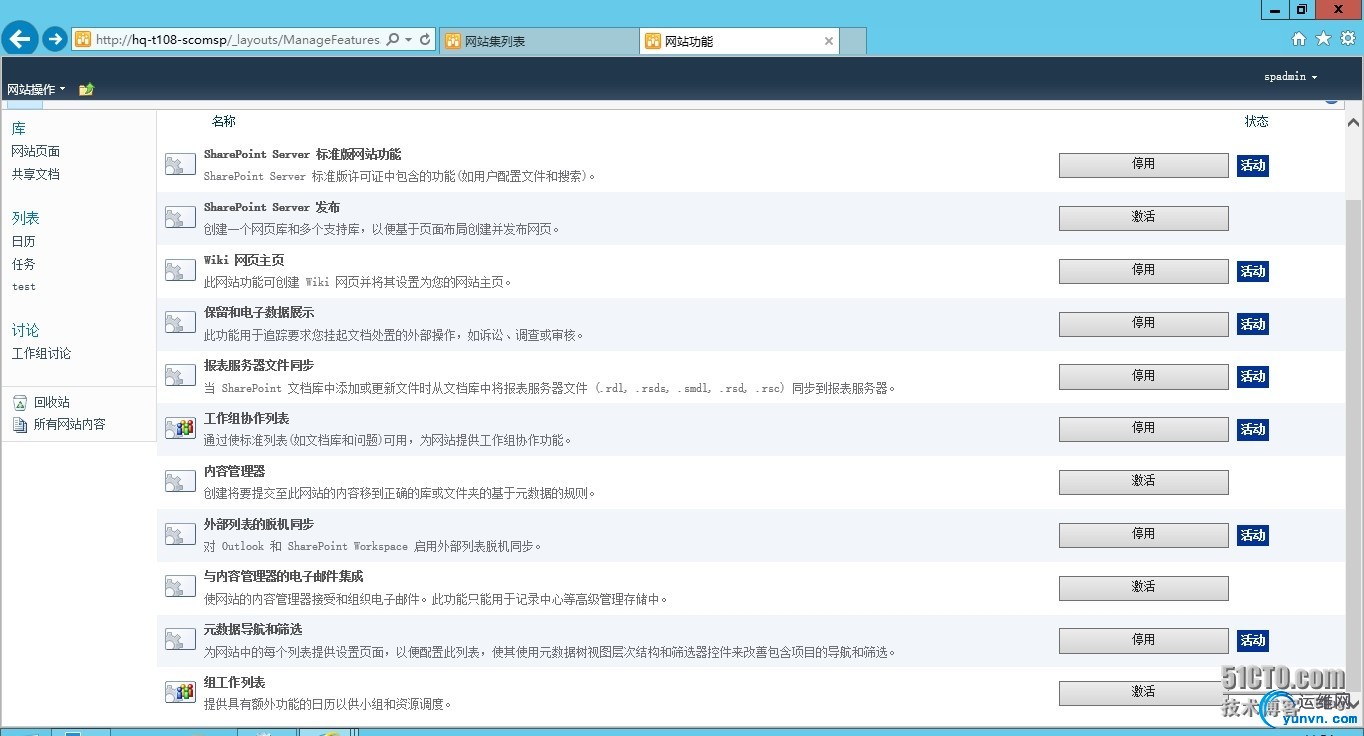Open the 回收站 recycle bin icon

(20, 402)
